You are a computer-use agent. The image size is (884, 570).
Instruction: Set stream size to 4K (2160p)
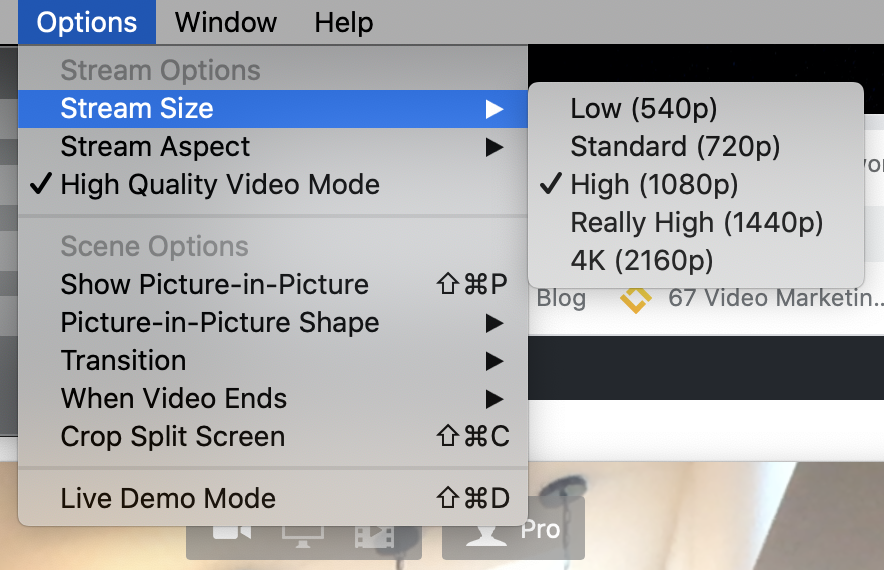(696, 260)
